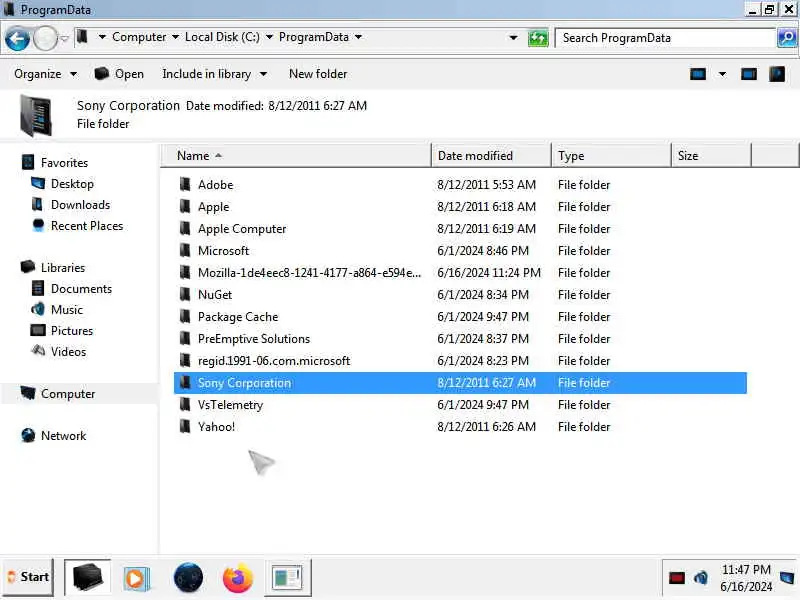This screenshot has width=800, height=600.
Task: Open Pictures library
Action: point(62,331)
